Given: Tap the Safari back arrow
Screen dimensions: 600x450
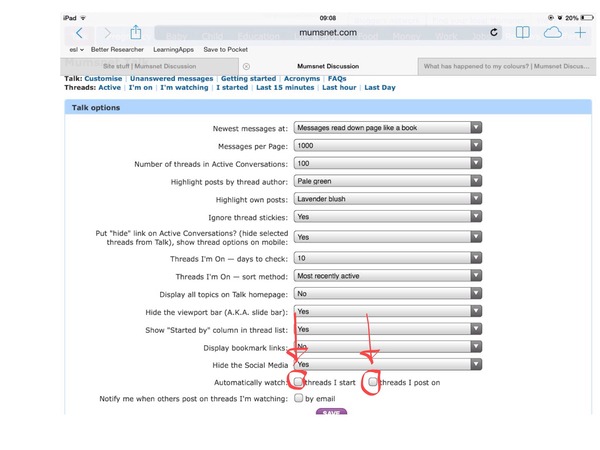Looking at the screenshot, I should pyautogui.click(x=79, y=33).
